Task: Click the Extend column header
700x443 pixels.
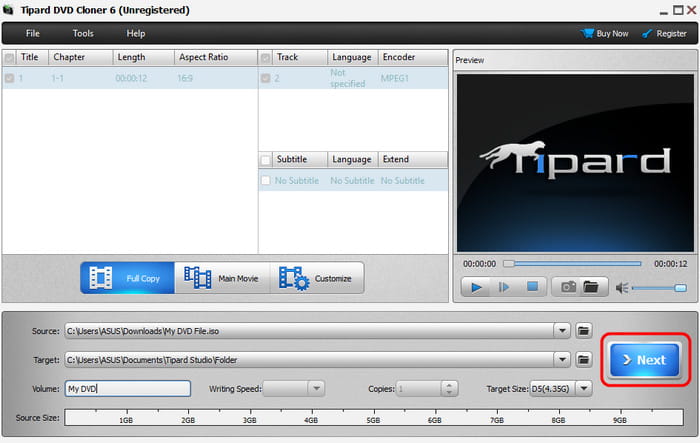Action: (x=413, y=159)
